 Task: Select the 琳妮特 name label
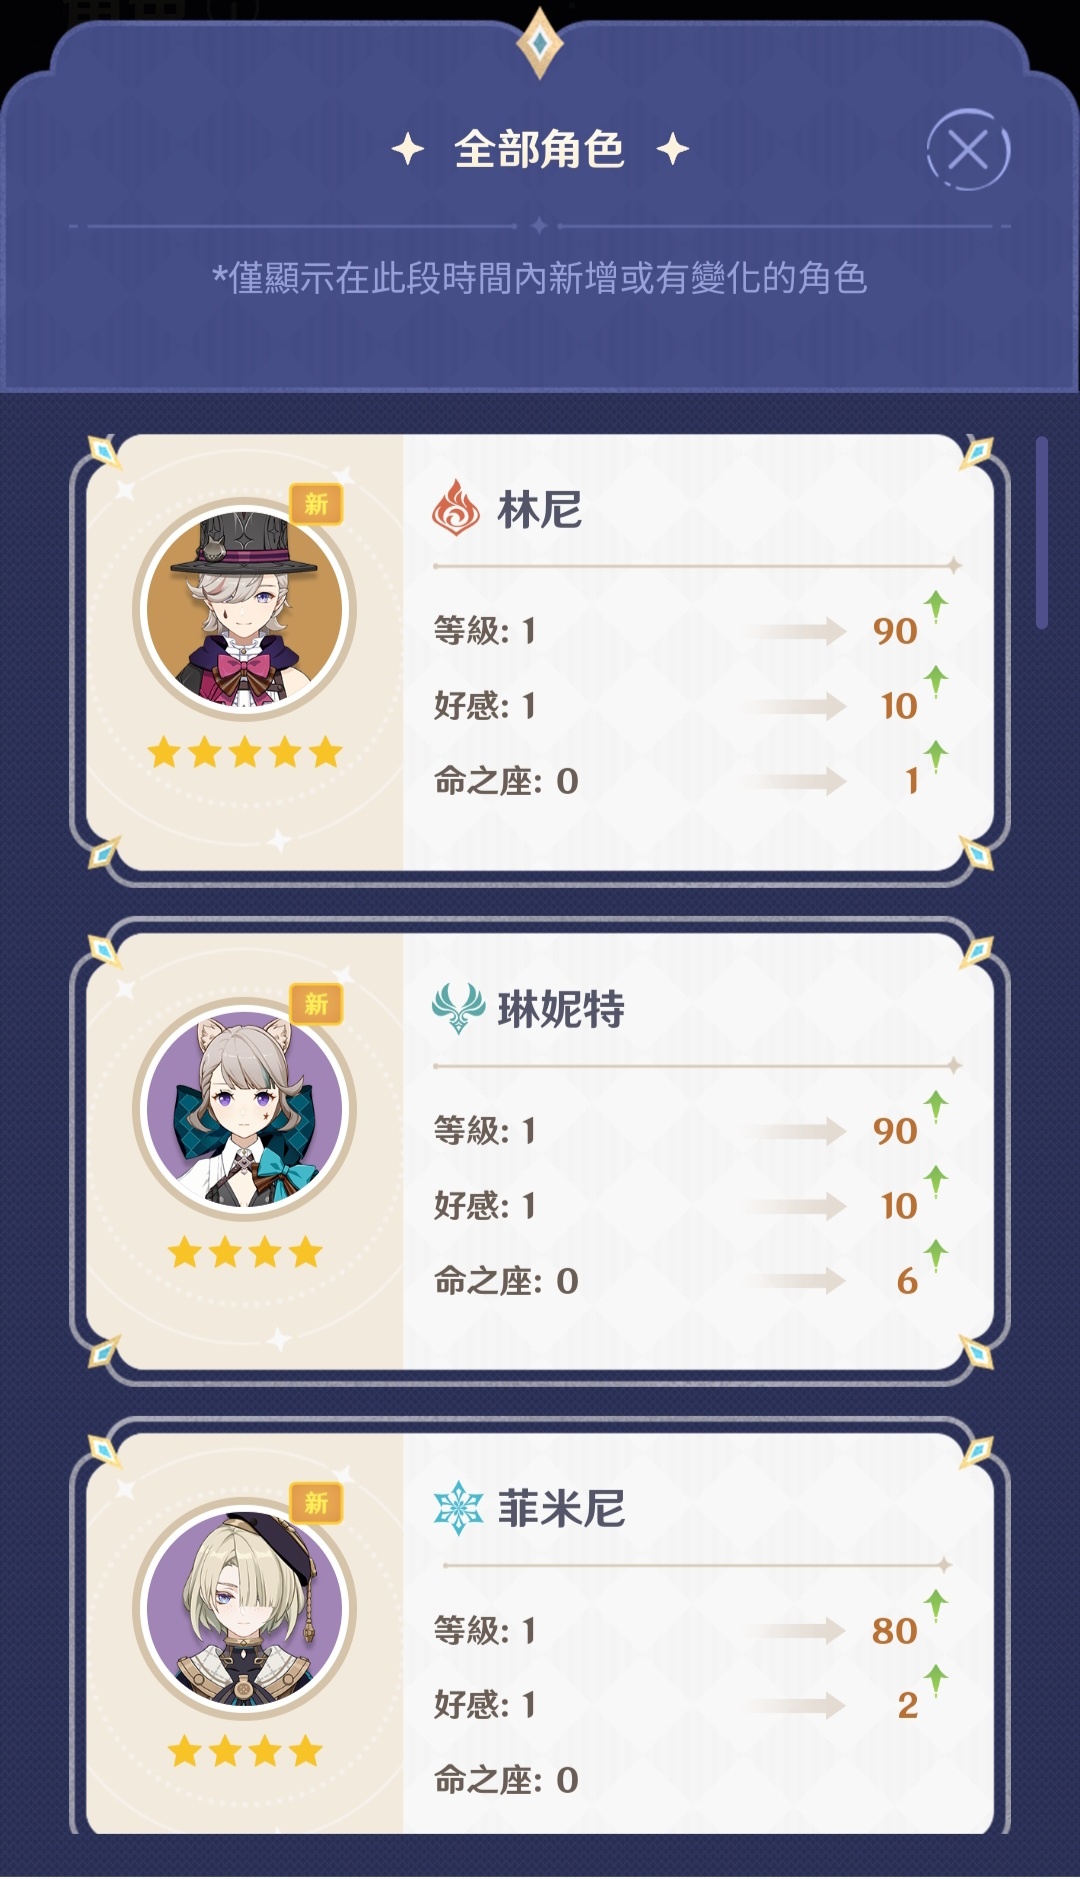pos(561,1010)
